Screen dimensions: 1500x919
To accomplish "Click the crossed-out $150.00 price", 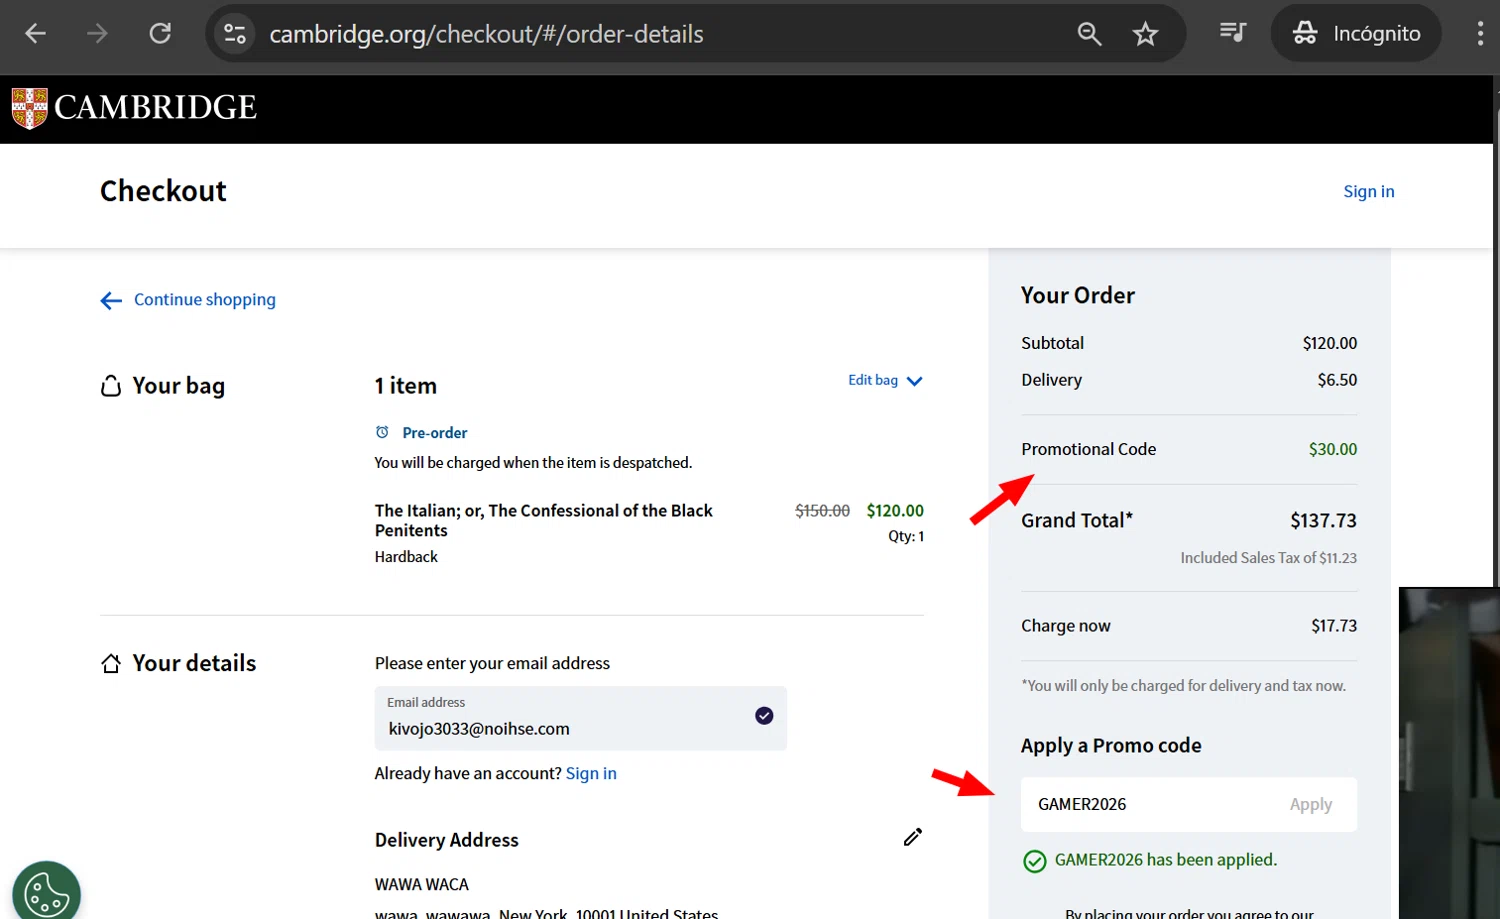I will [822, 511].
